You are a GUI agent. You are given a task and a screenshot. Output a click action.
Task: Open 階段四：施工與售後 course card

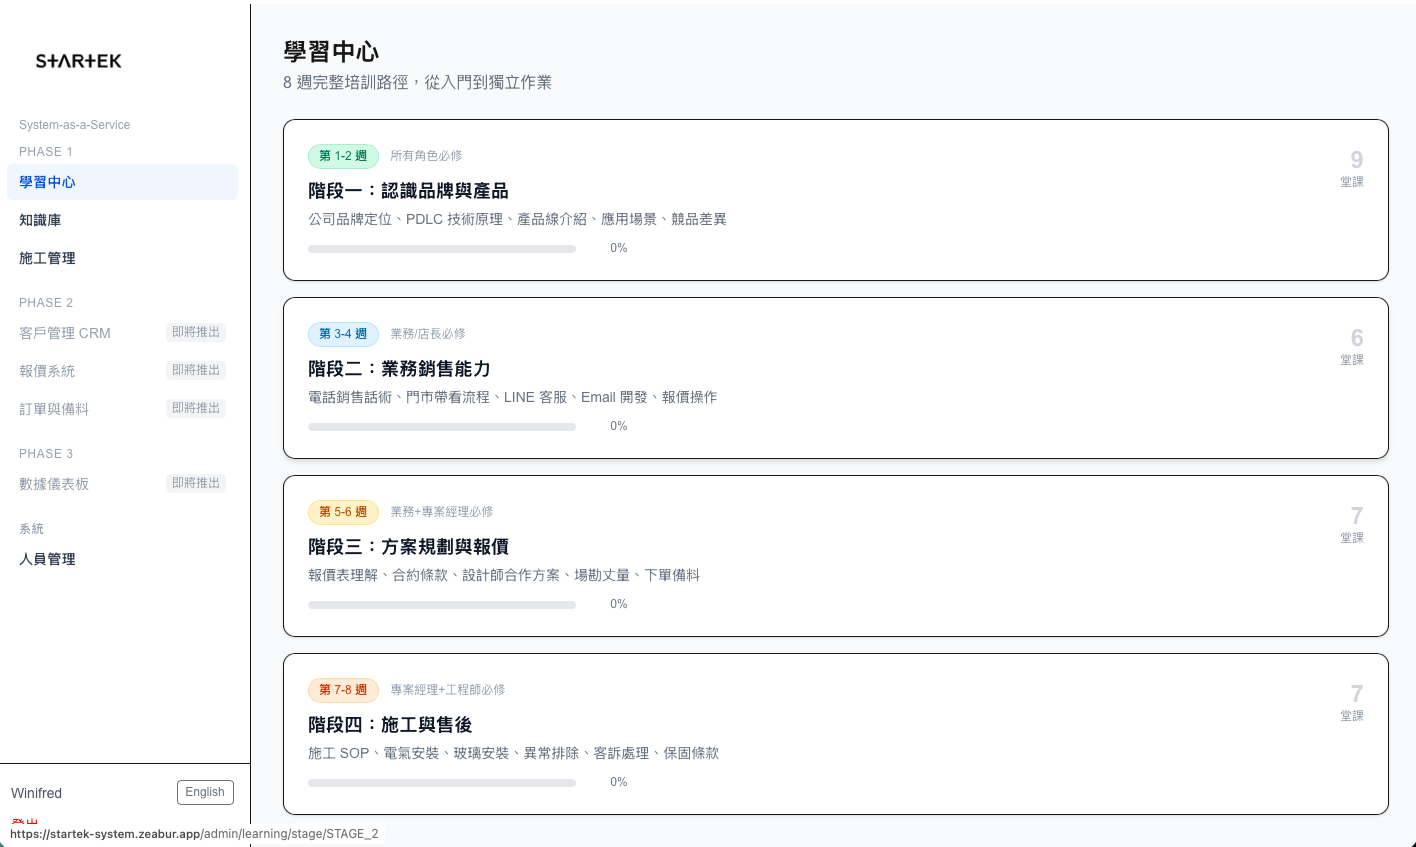pos(836,733)
